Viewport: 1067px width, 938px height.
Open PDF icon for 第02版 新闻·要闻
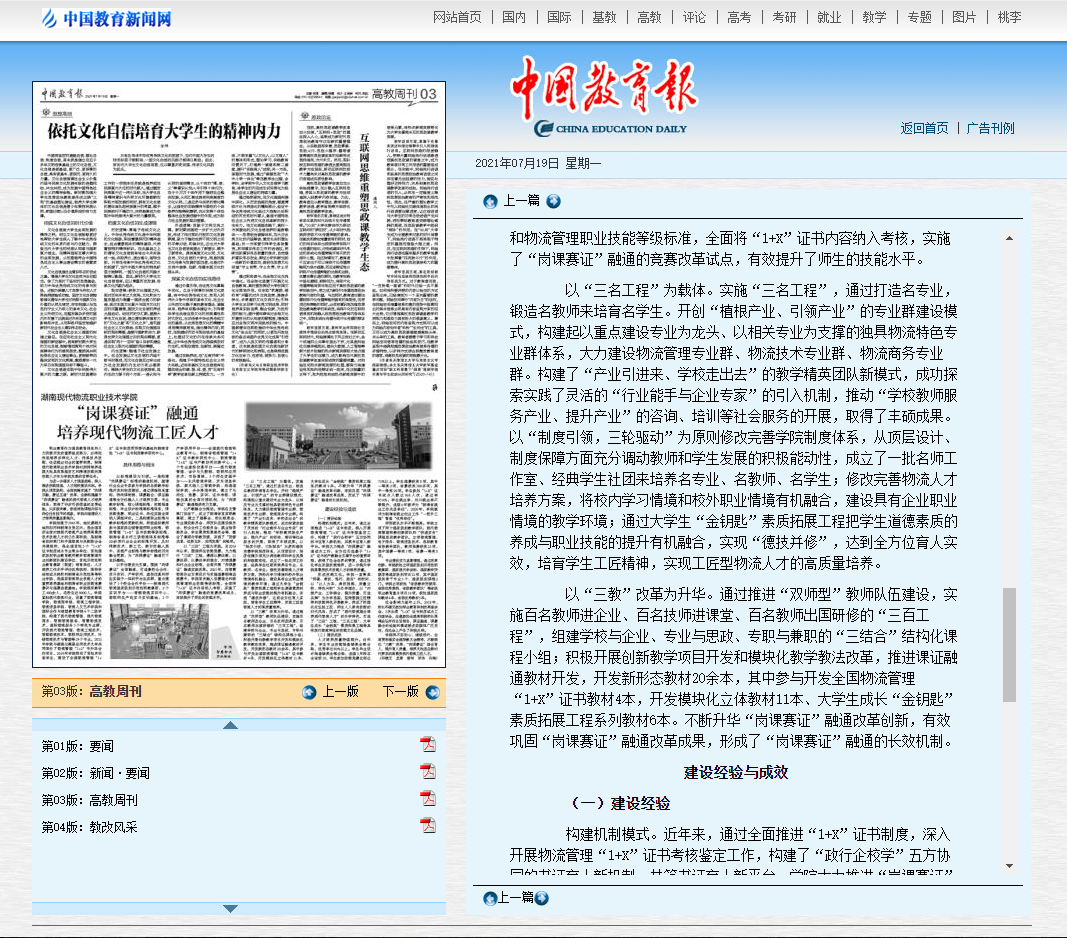tap(428, 771)
